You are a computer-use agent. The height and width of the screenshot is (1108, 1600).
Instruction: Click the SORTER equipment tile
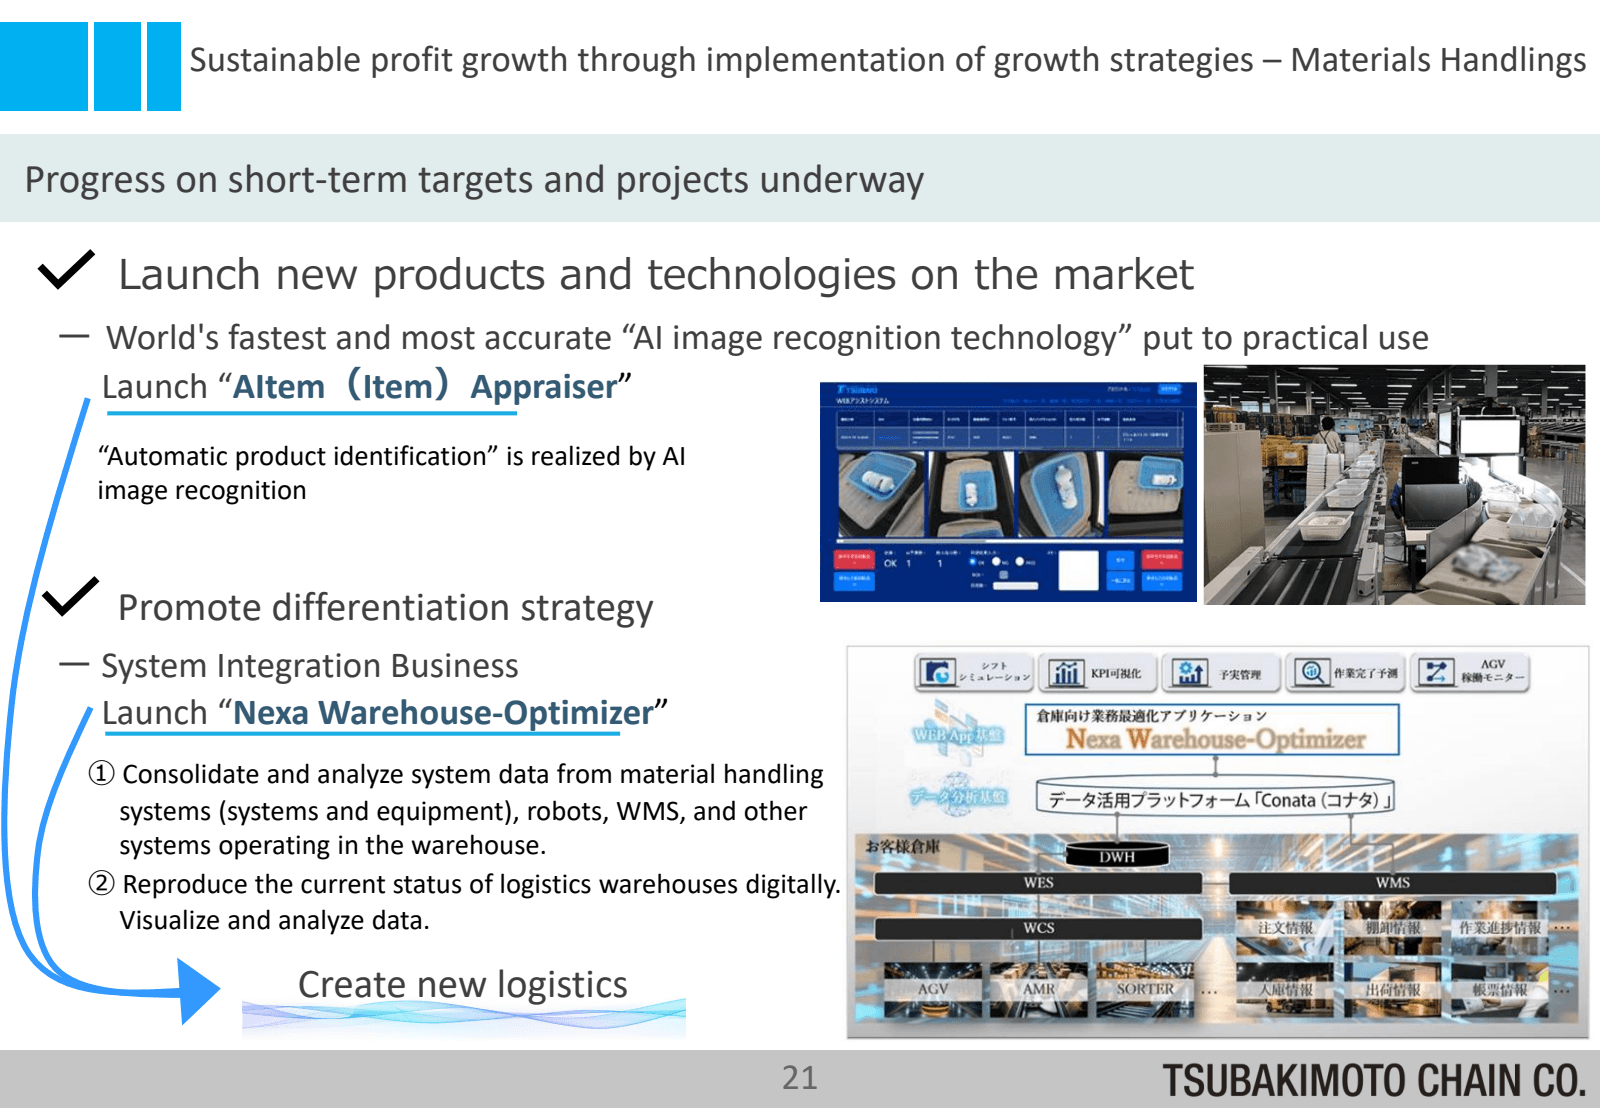(1145, 990)
